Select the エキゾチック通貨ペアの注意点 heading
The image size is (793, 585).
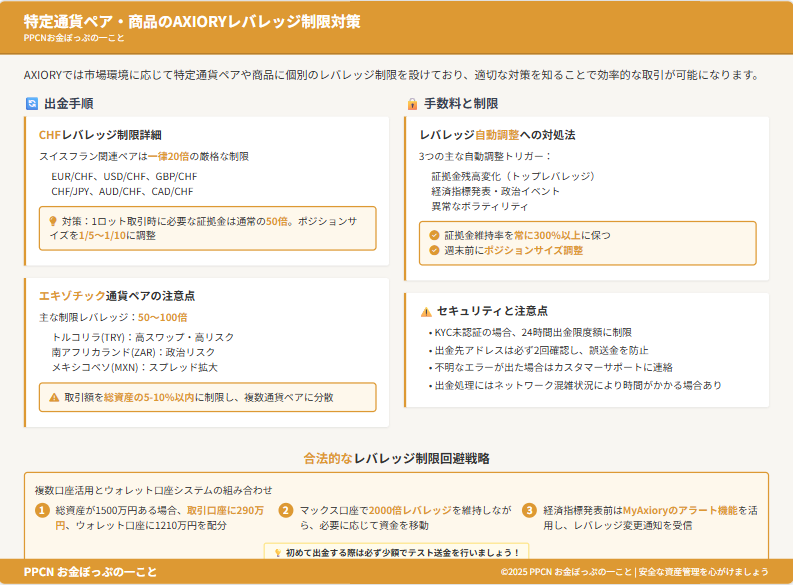coord(116,296)
